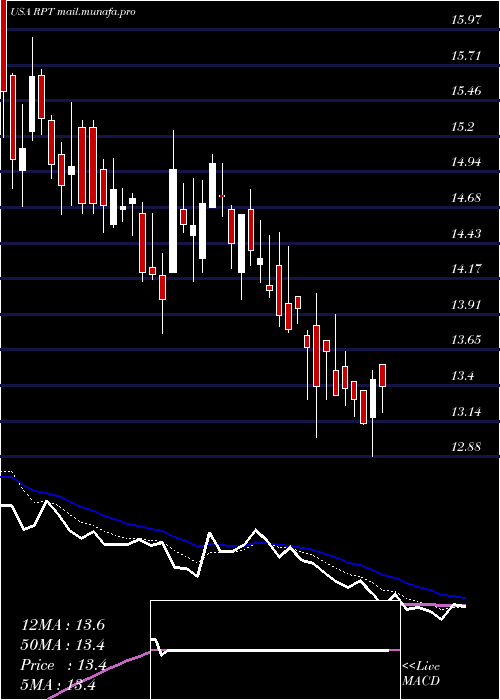Click the 14.43 price axis label
The width and height of the screenshot is (500, 700).
[467, 233]
